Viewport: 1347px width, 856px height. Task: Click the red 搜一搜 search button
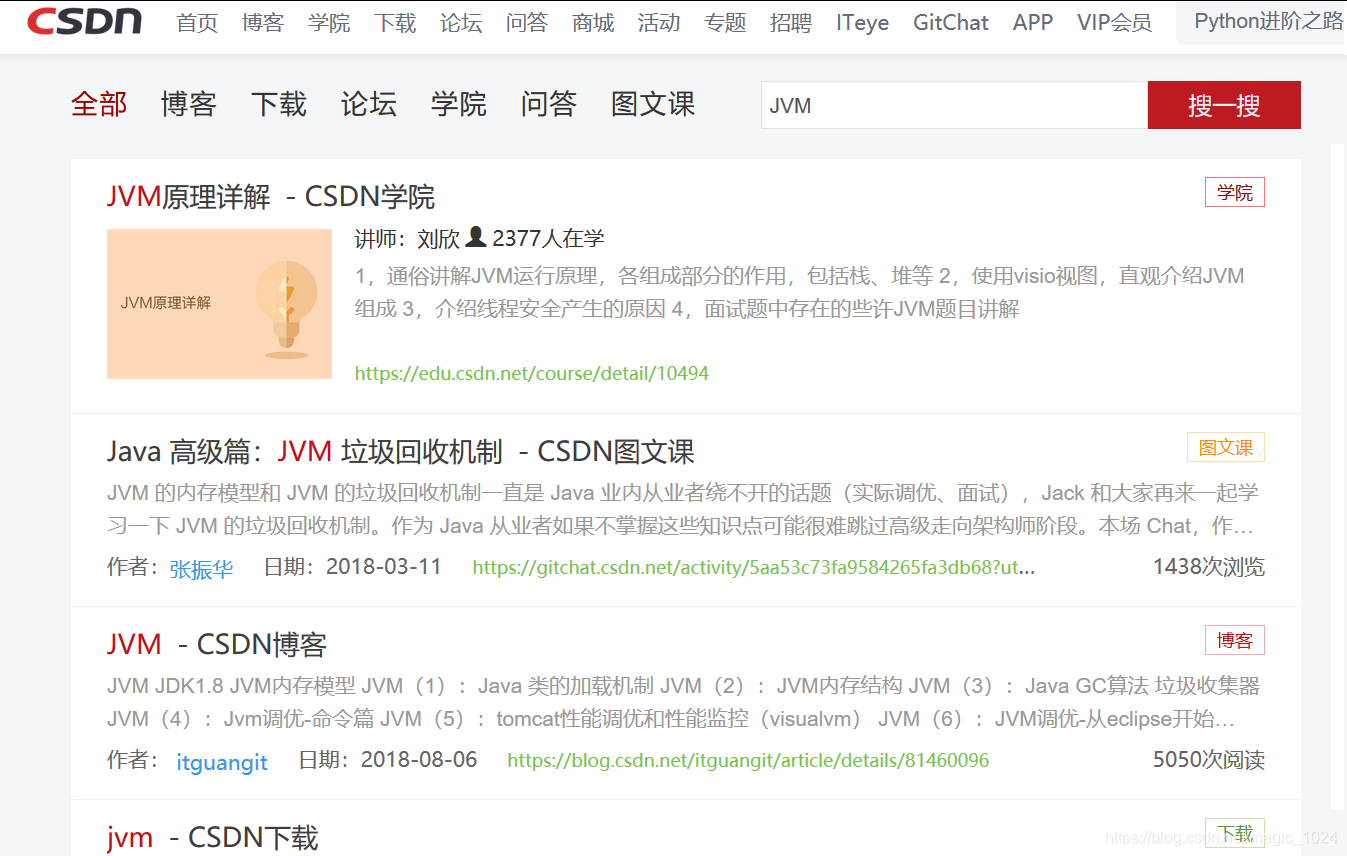click(1224, 105)
